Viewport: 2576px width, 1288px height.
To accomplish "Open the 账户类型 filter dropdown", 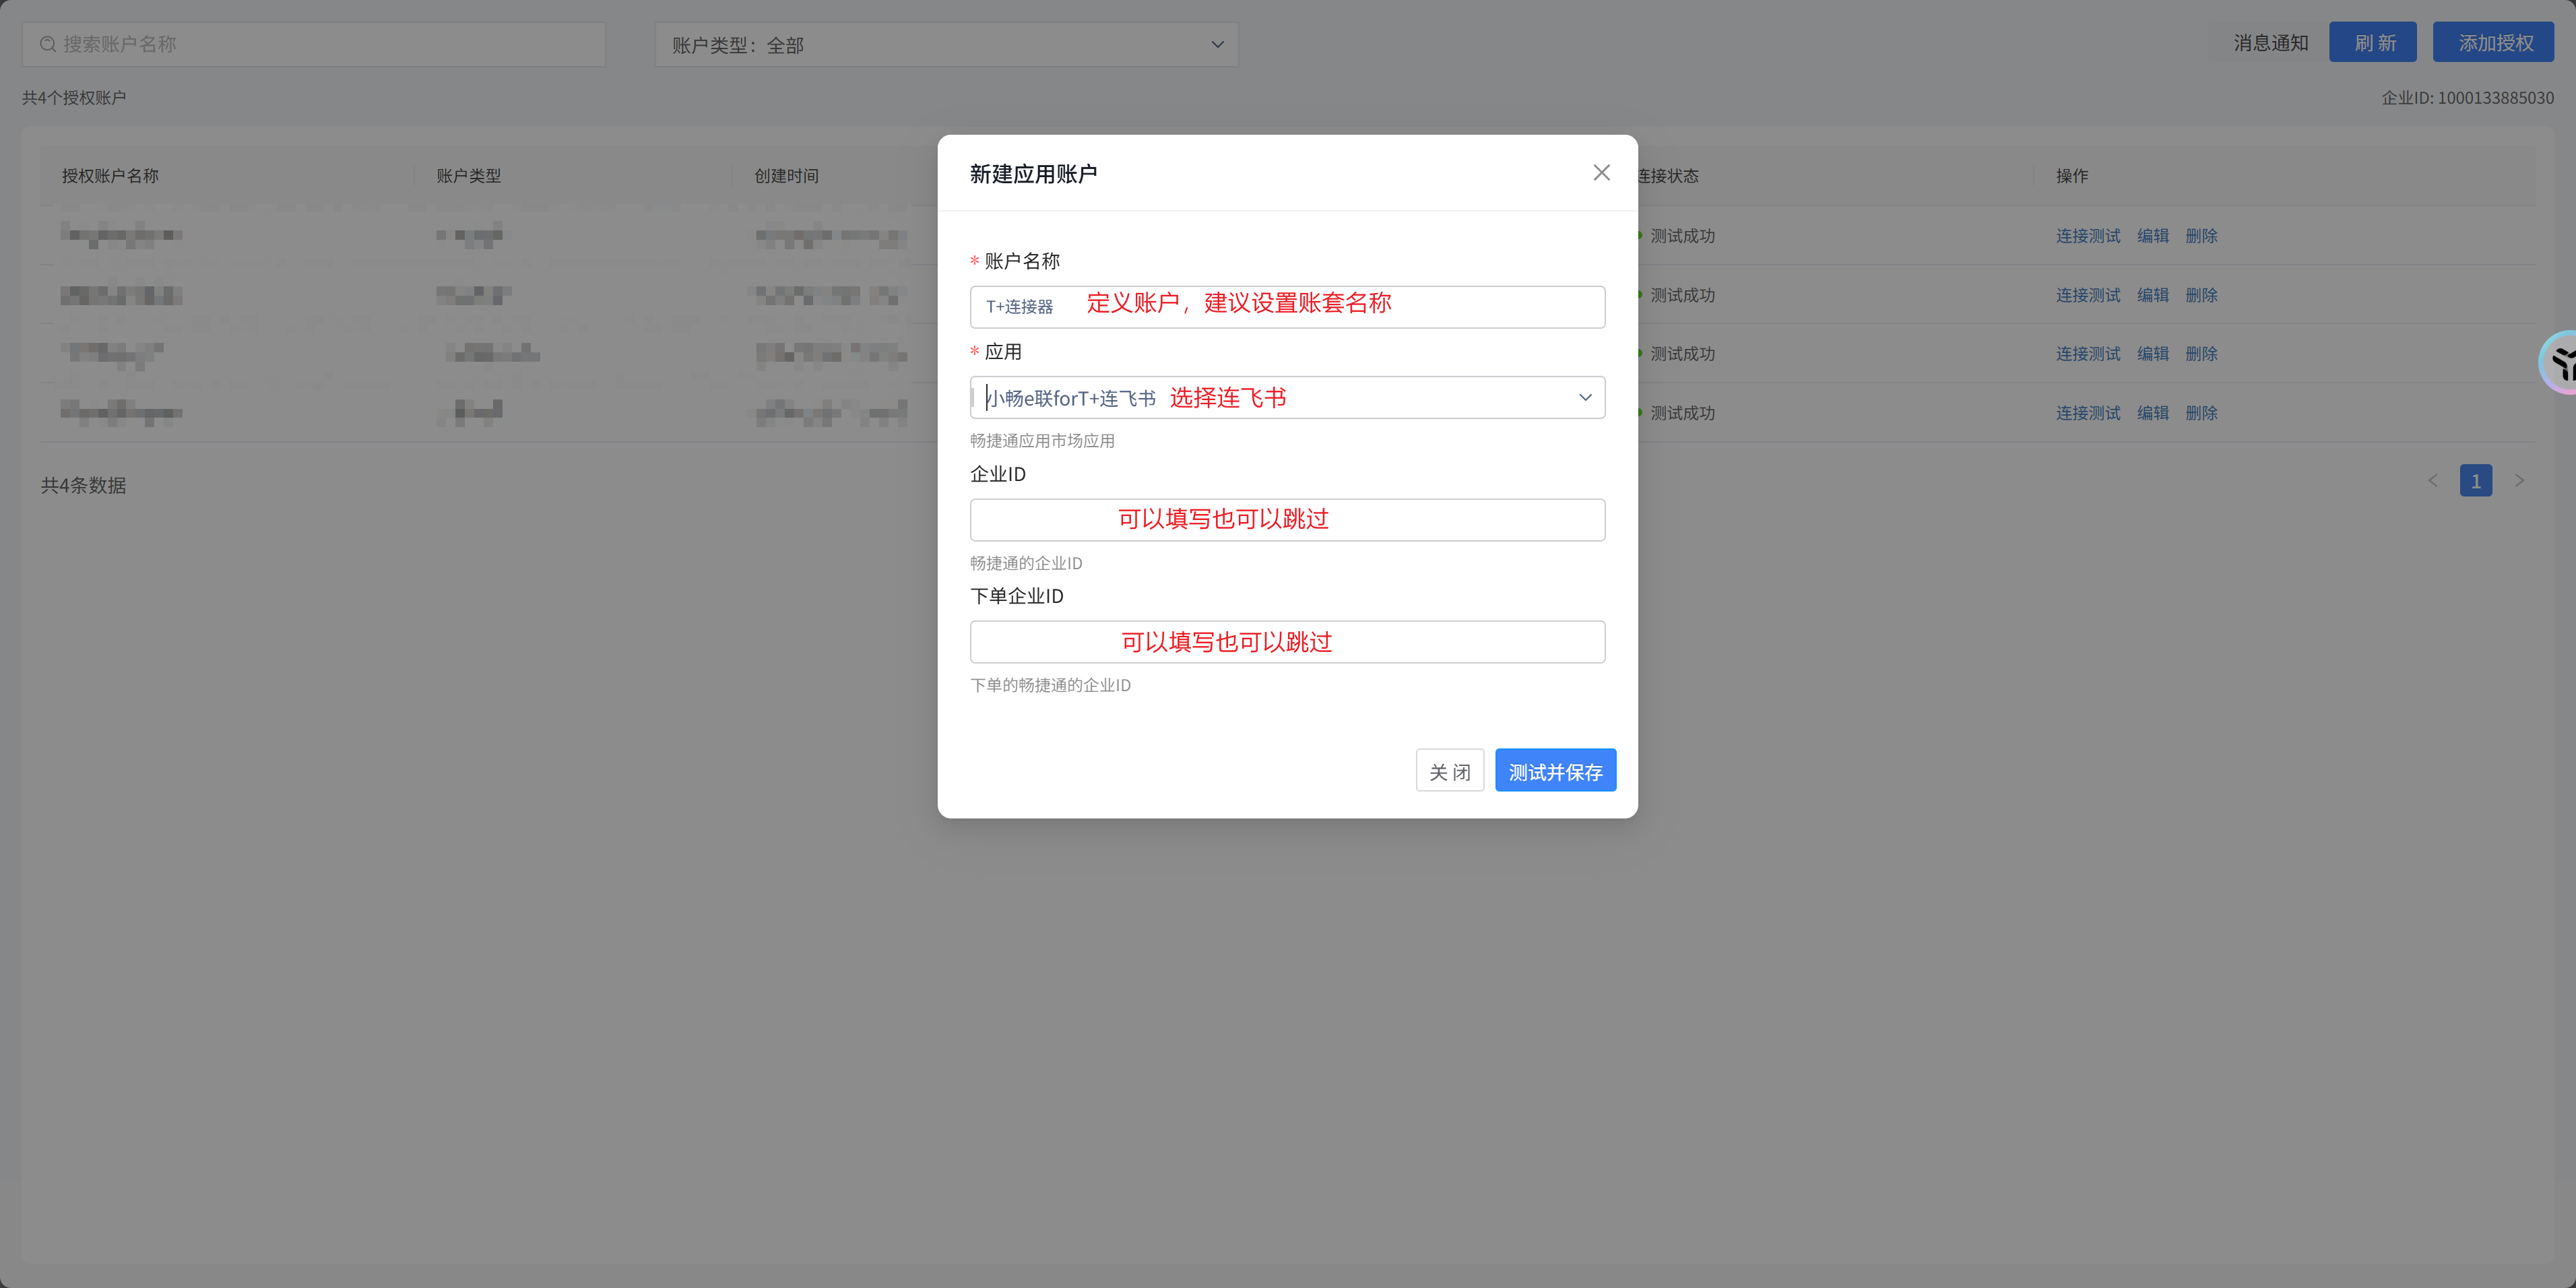I will [946, 45].
